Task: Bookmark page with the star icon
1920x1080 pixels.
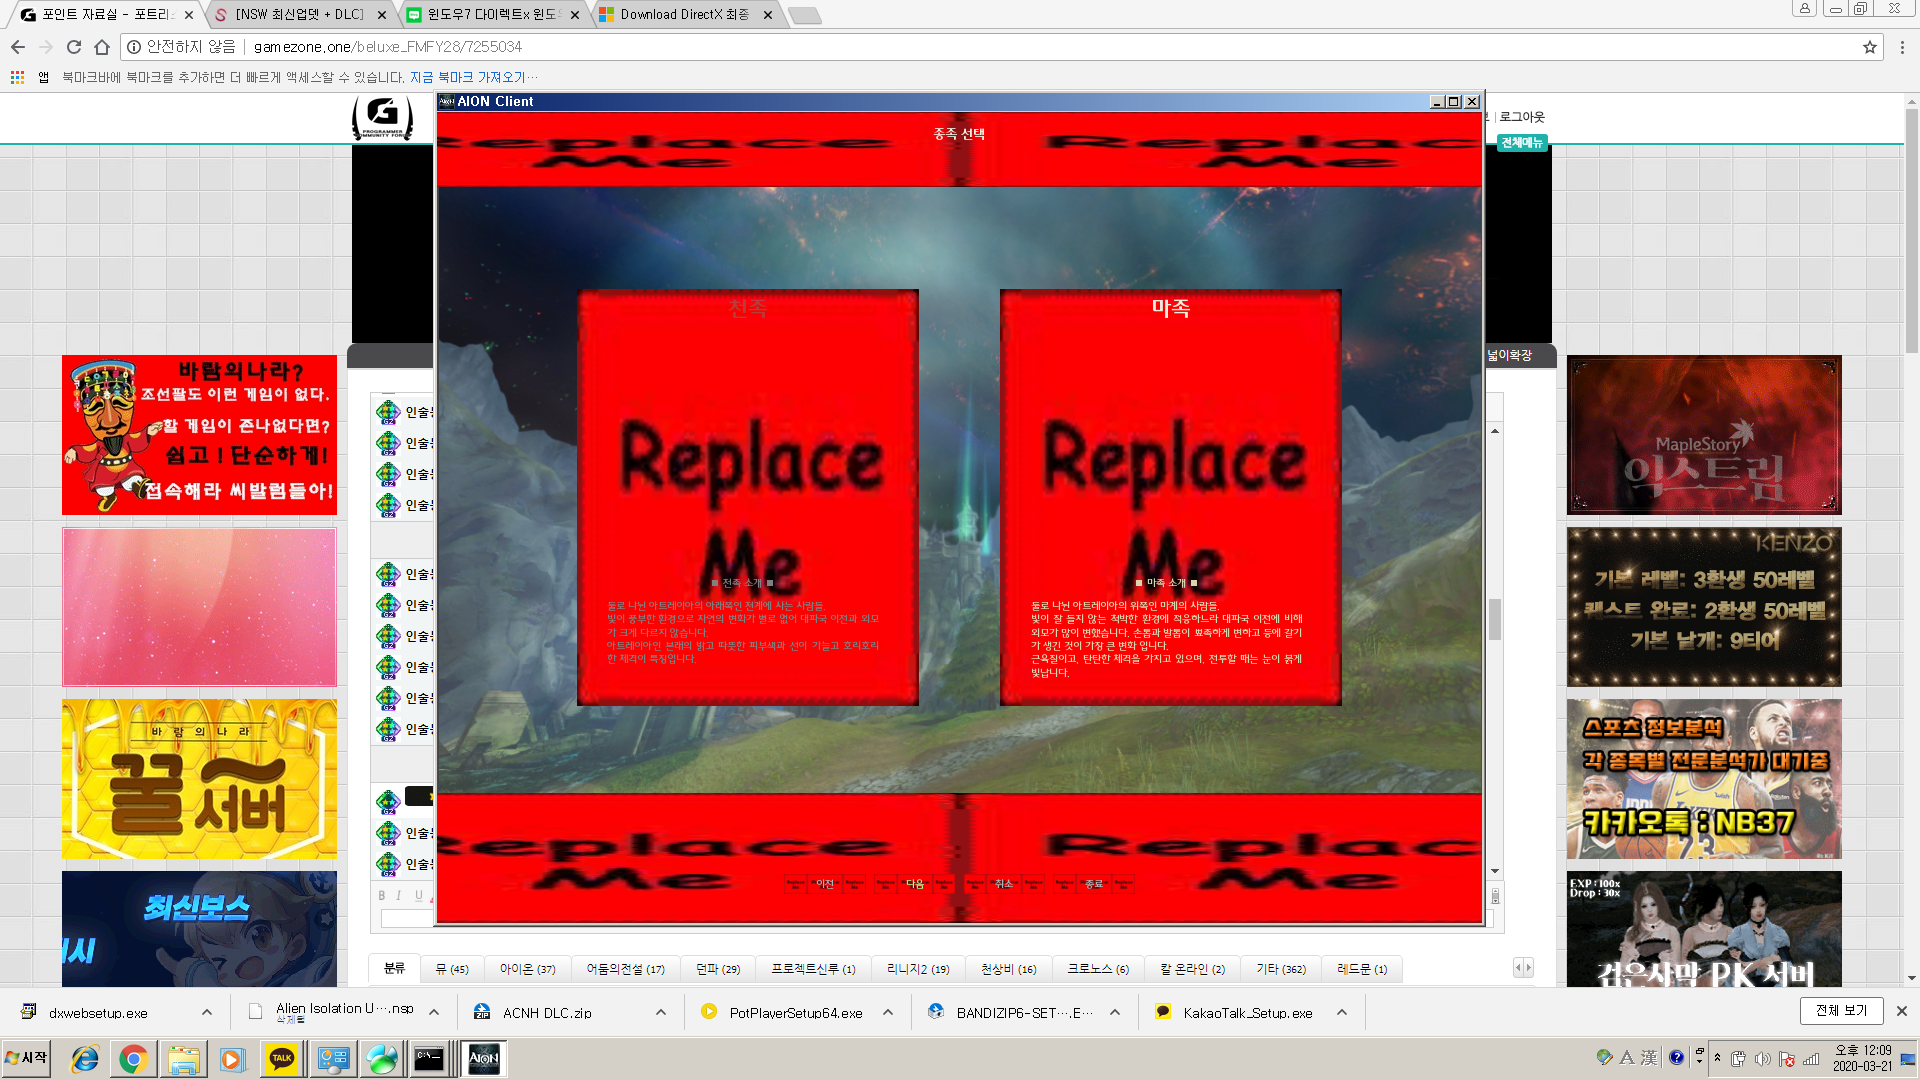Action: click(1869, 47)
